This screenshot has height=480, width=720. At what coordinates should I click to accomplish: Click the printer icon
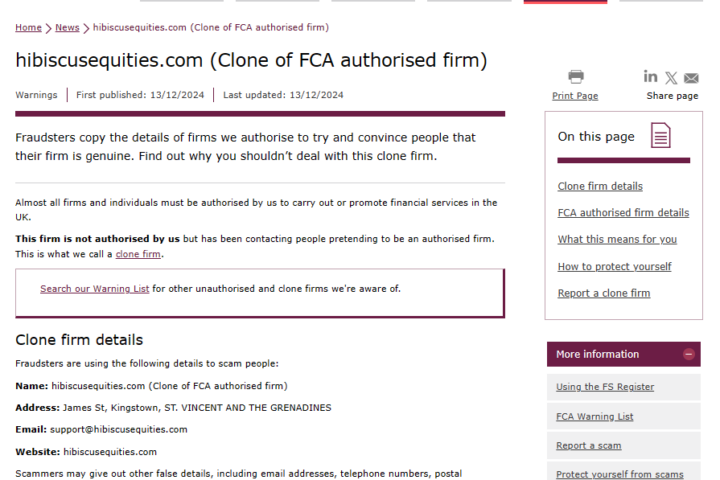pyautogui.click(x=575, y=77)
